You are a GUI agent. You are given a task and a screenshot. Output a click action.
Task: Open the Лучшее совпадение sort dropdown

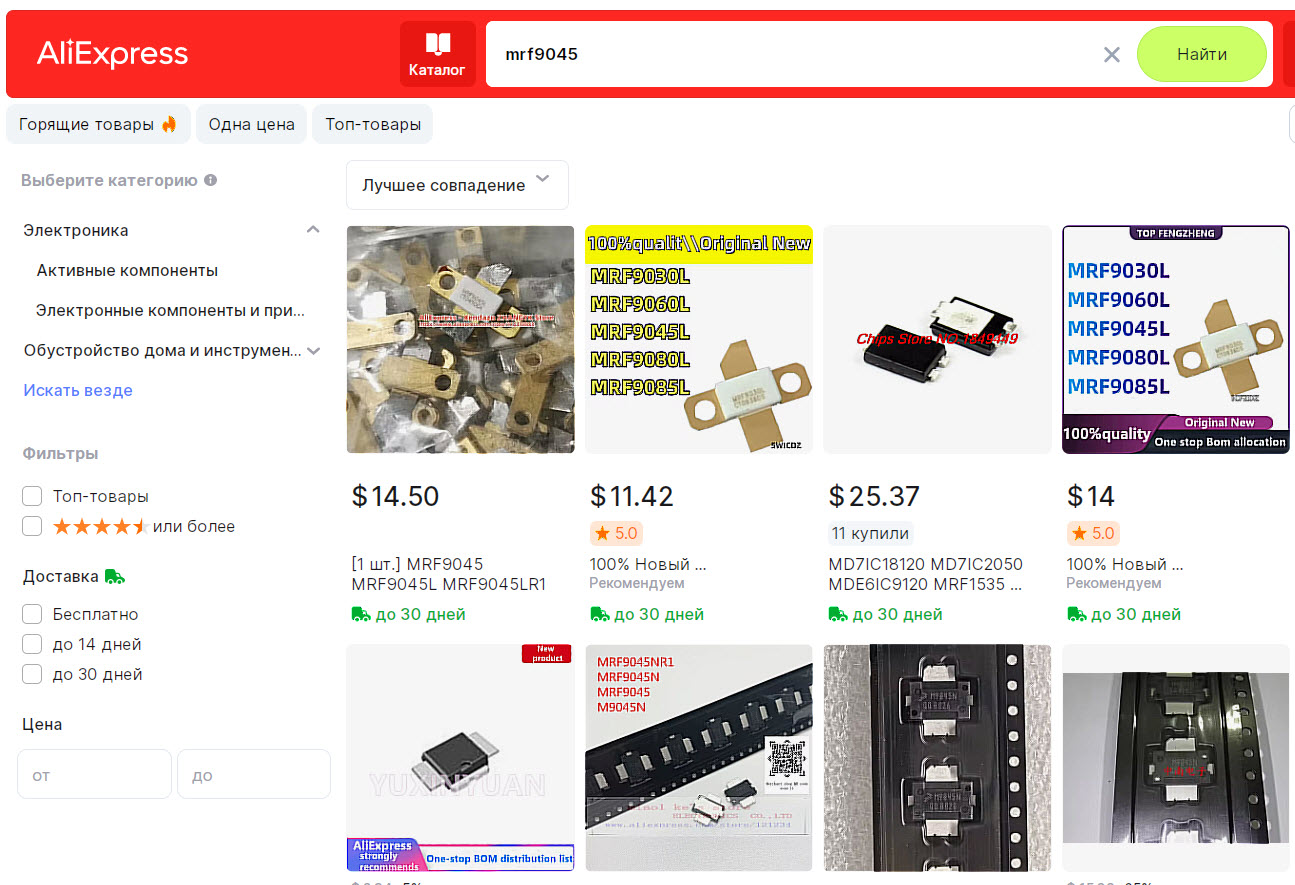[x=457, y=185]
